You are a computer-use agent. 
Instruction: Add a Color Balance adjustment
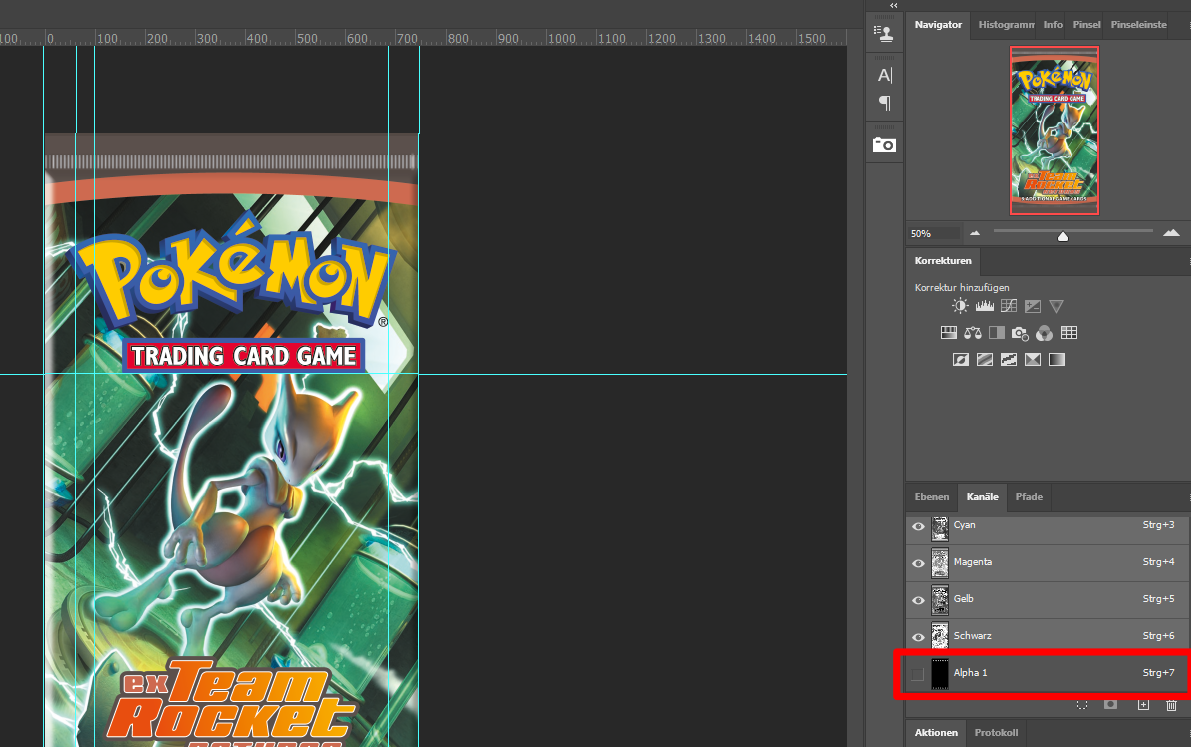click(x=973, y=333)
